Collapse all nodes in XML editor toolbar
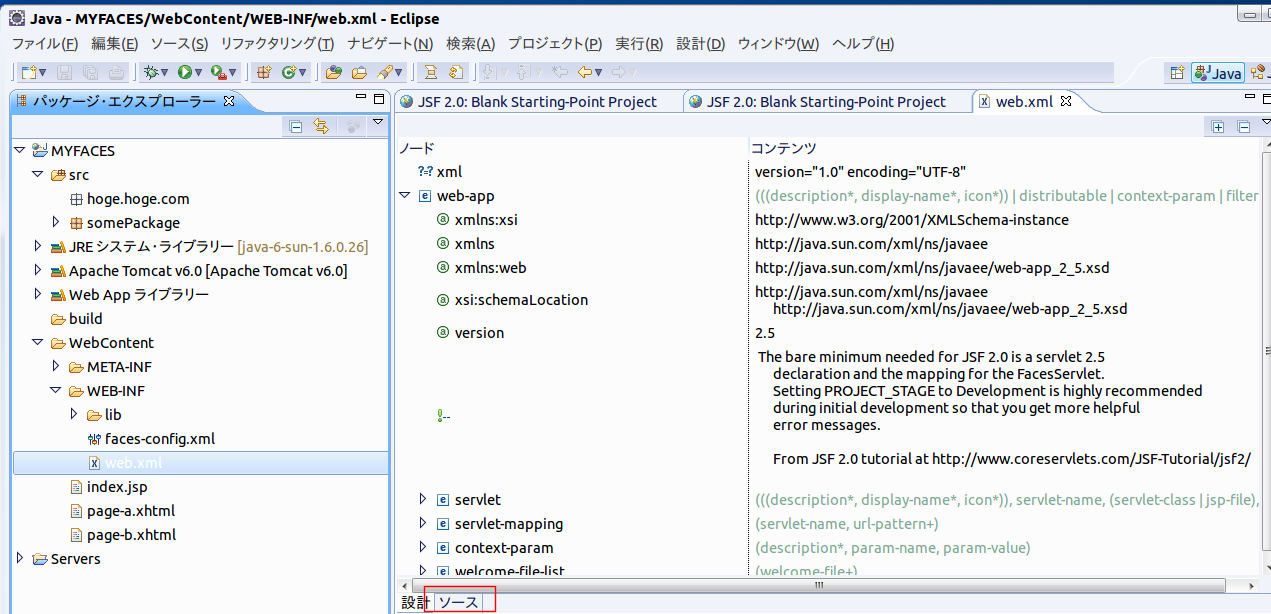 [1244, 127]
